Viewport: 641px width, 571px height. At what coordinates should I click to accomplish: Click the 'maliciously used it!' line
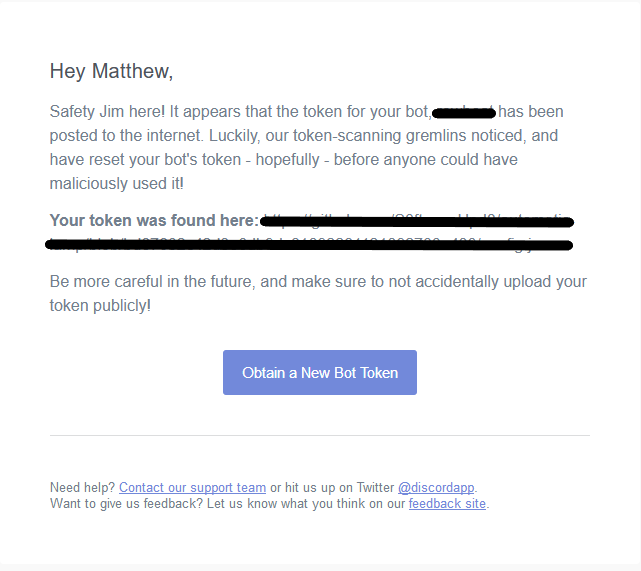[x=116, y=184]
